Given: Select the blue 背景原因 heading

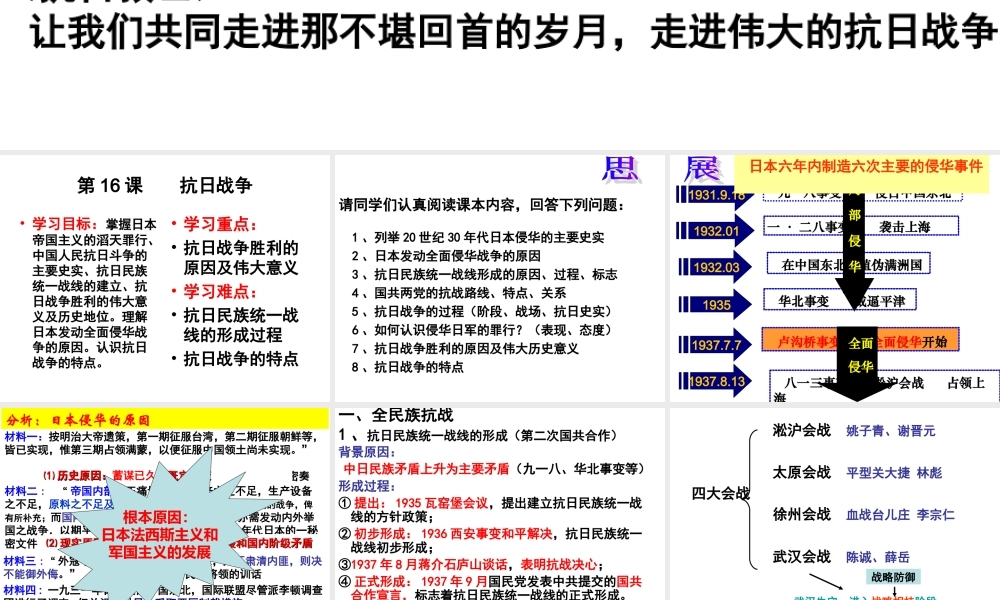Looking at the screenshot, I should (367, 452).
